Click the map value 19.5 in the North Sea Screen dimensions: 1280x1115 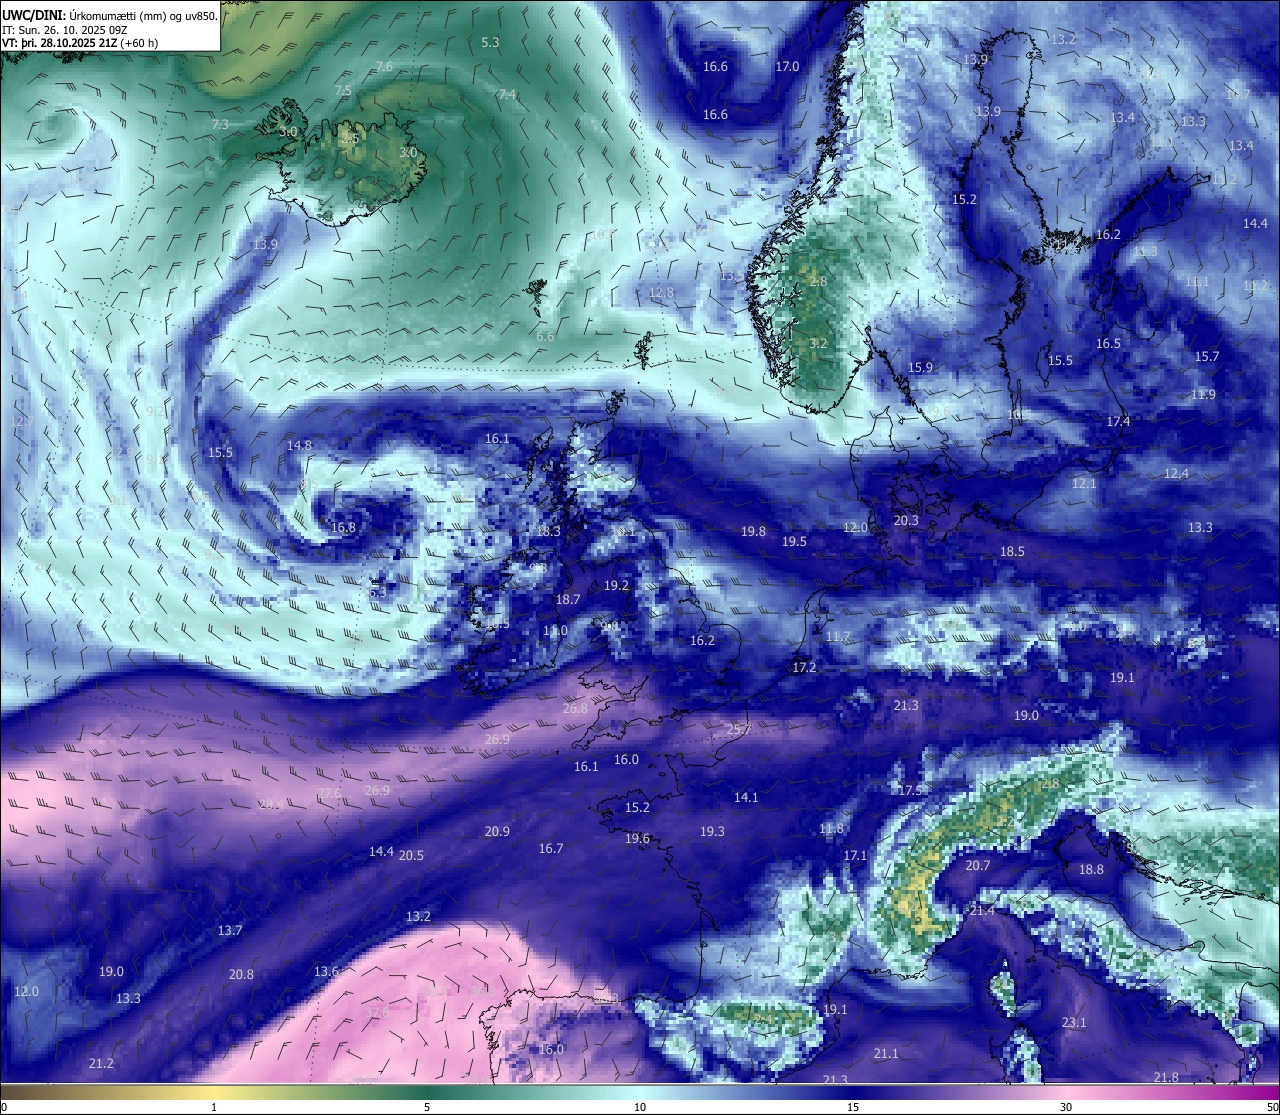coord(794,541)
